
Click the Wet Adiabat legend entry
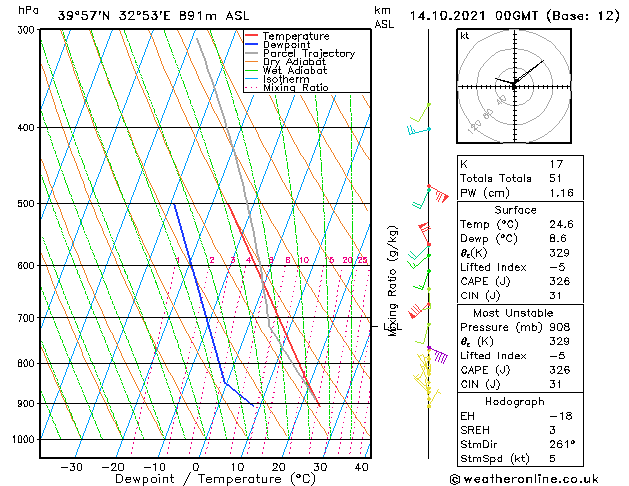(286, 70)
